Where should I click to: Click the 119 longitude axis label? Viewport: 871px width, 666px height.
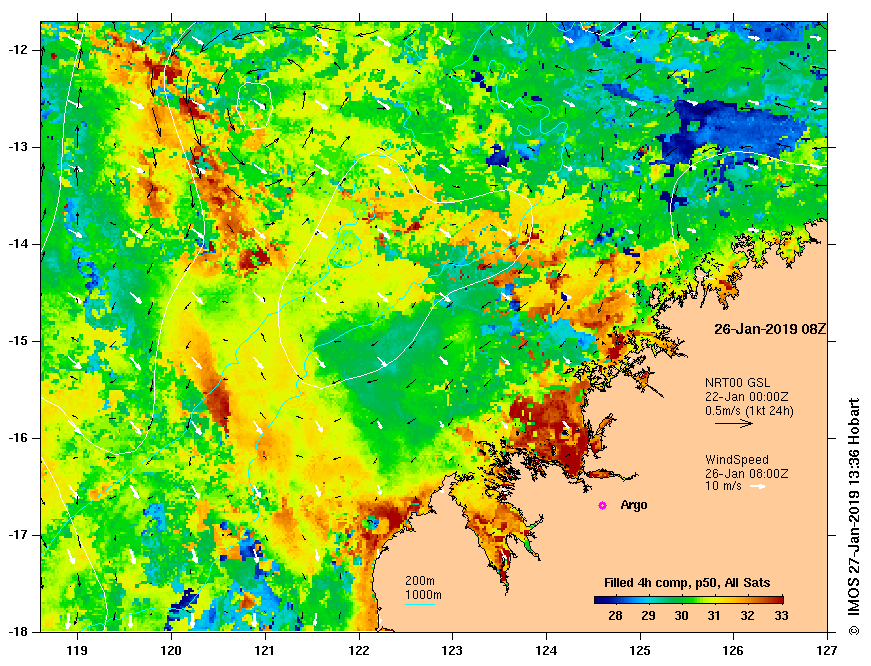pyautogui.click(x=77, y=650)
